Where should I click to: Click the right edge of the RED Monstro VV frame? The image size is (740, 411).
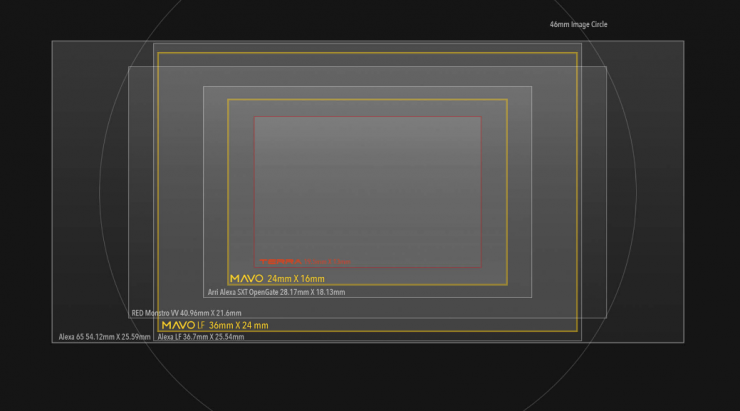click(606, 190)
